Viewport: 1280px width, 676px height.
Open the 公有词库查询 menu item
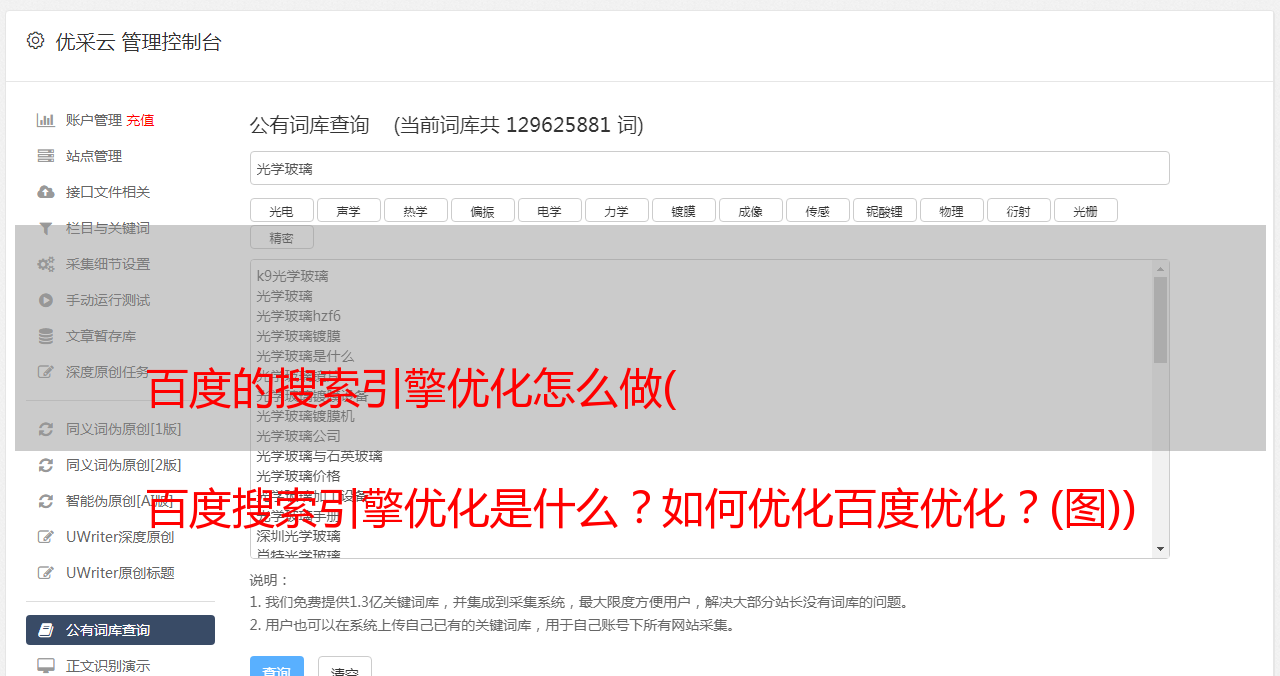coord(120,630)
